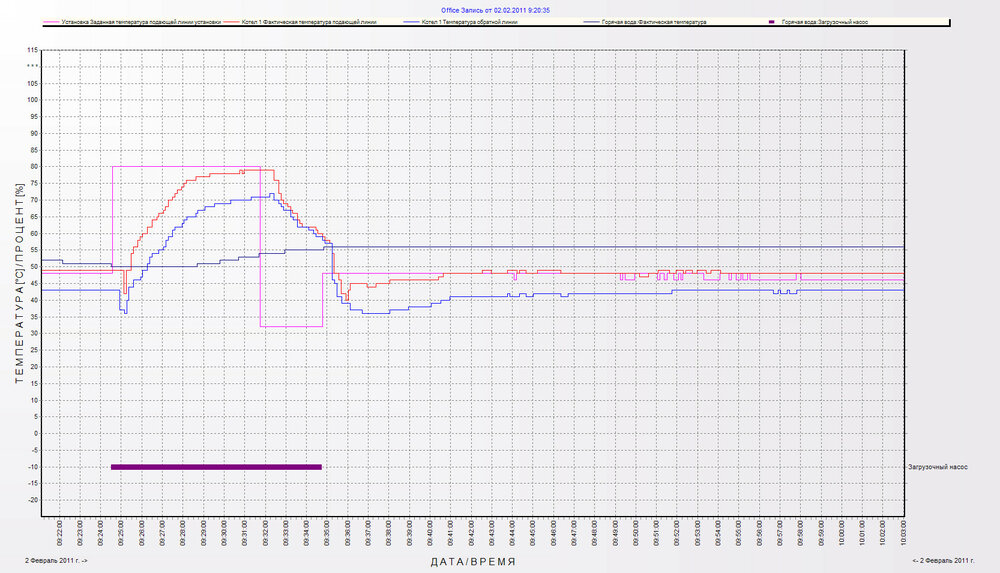The image size is (1000, 573).
Task: Click the 'ТЕМПЕРАТУРА[°C]/ПРОЦЕНТ[%]' vertical axis title
Action: point(19,283)
